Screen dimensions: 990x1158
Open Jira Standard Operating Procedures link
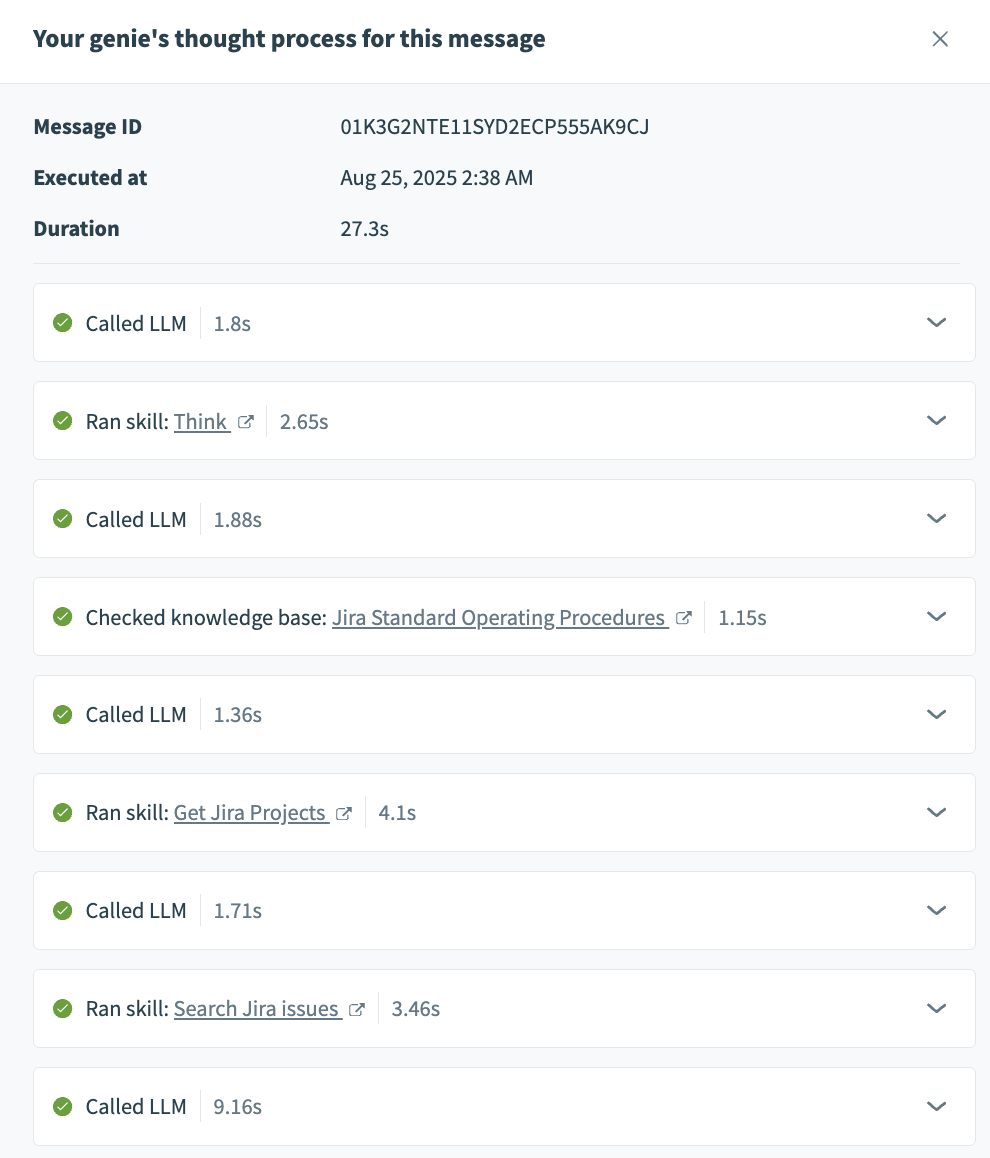tap(498, 618)
